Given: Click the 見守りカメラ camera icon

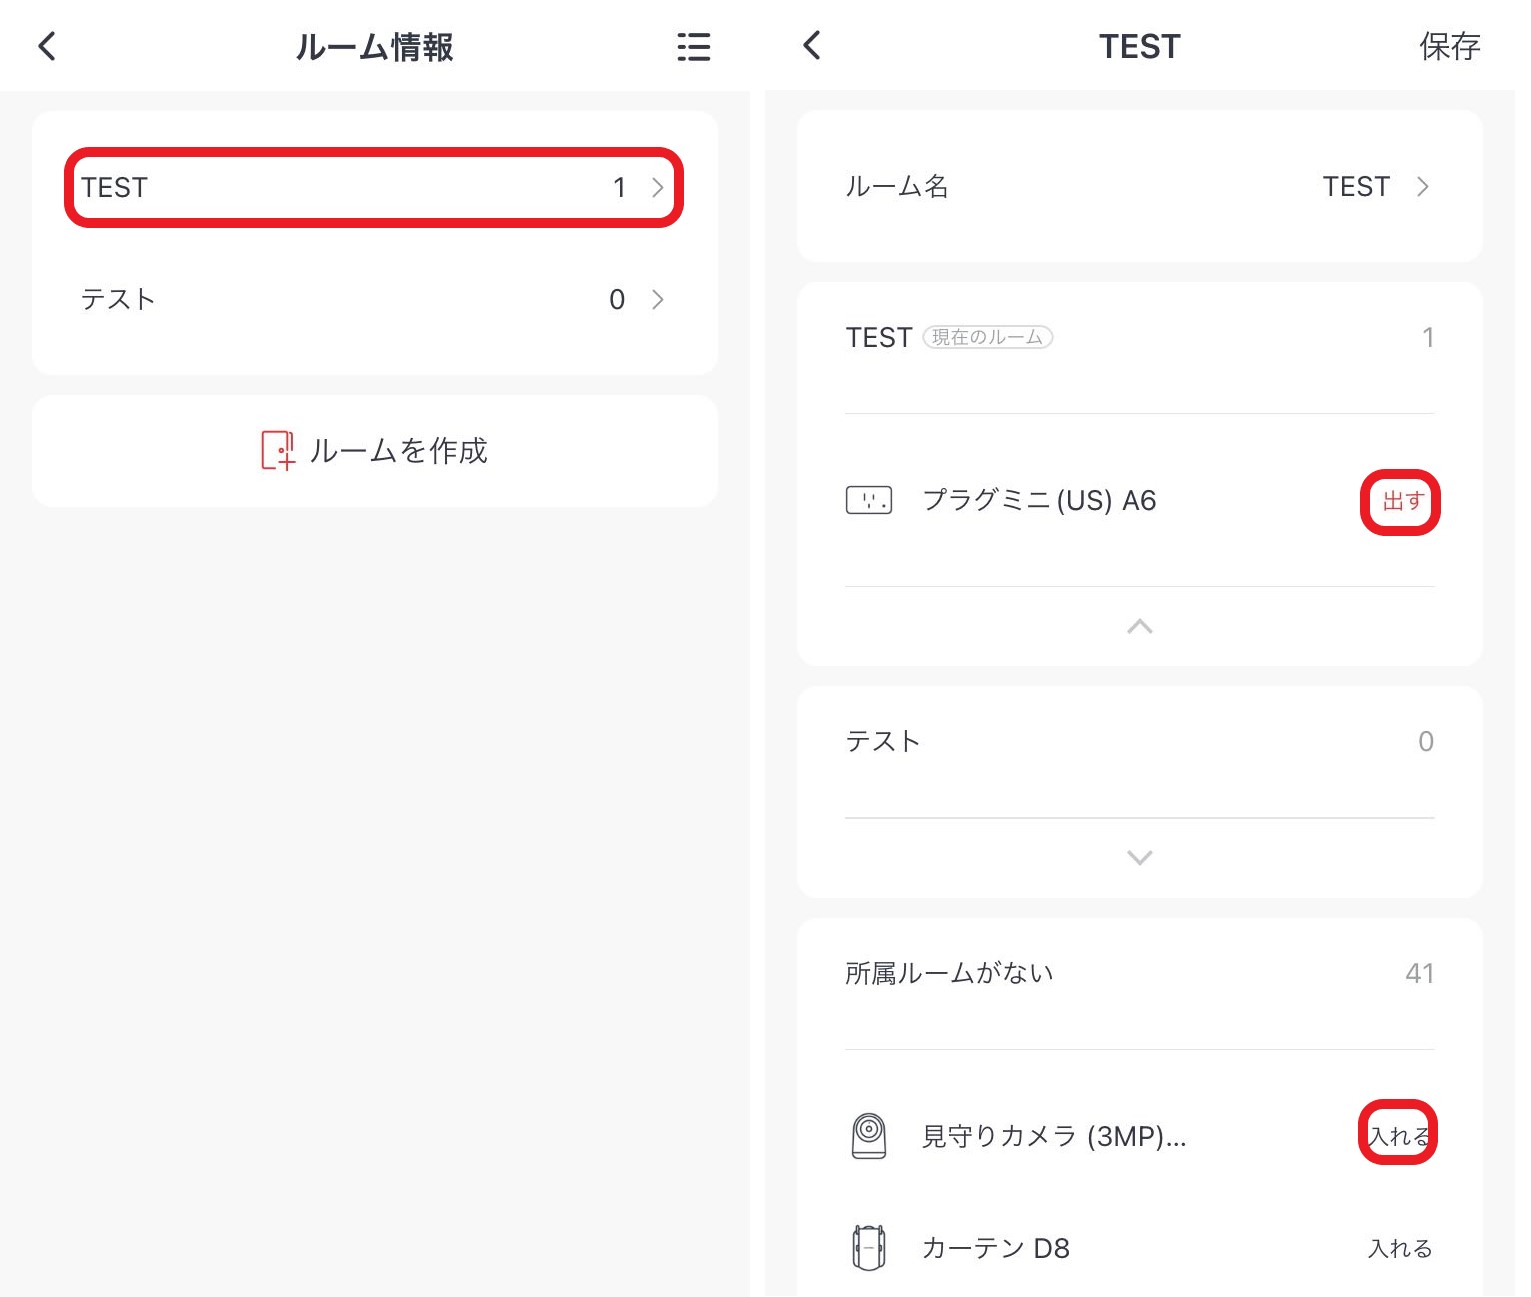Looking at the screenshot, I should [x=869, y=1136].
